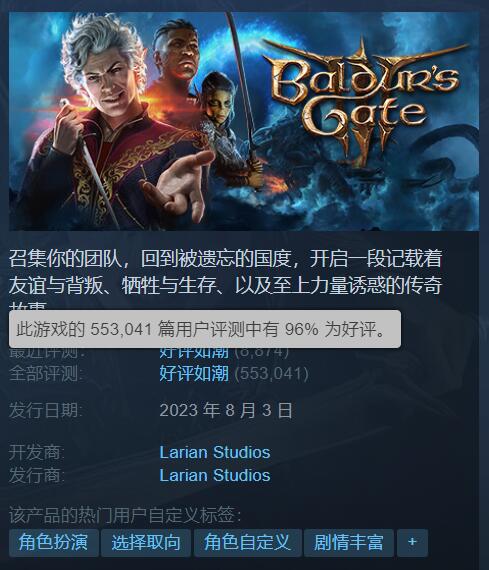Open the 剧情丰富 tag
The height and width of the screenshot is (570, 489).
tap(349, 543)
